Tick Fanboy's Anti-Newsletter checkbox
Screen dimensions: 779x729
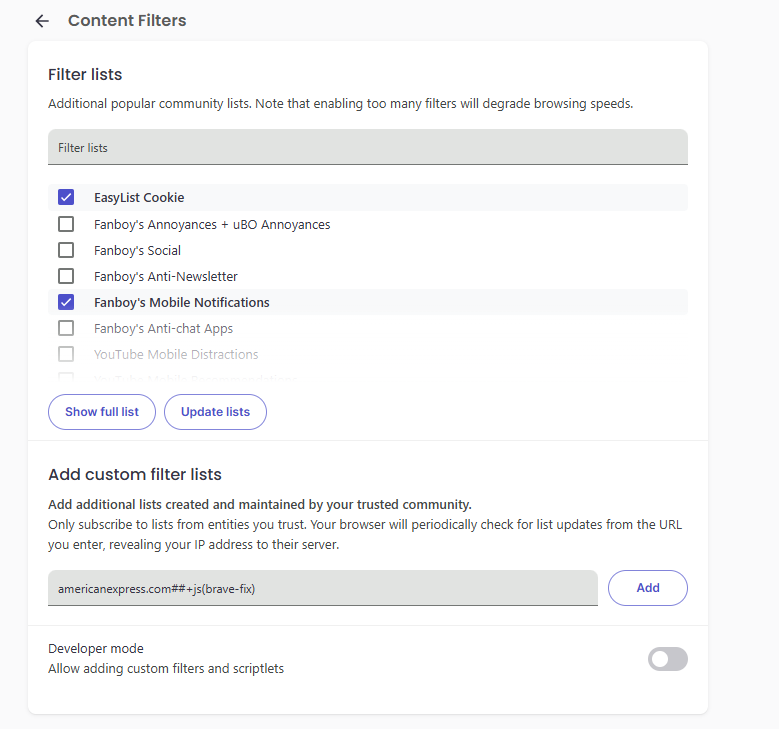click(66, 276)
